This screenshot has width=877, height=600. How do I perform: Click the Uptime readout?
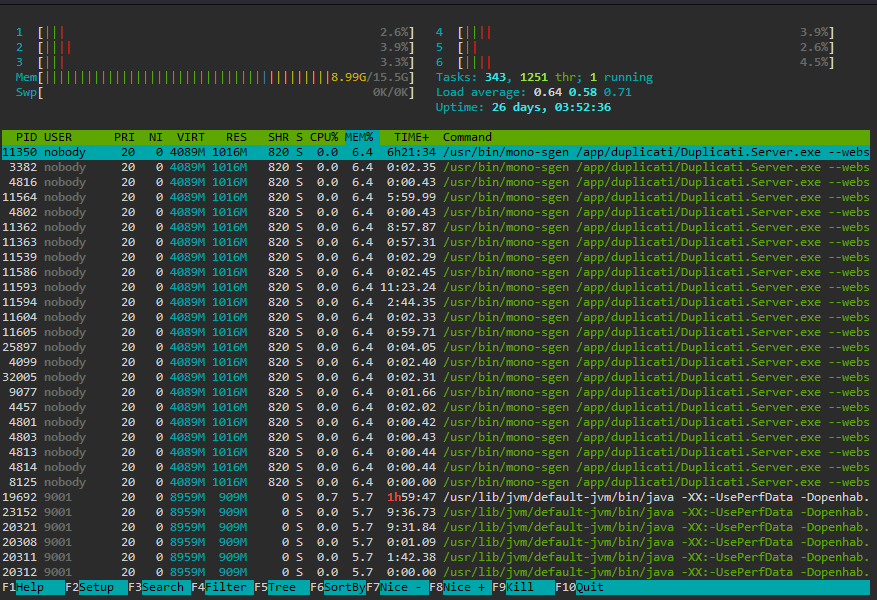(523, 107)
